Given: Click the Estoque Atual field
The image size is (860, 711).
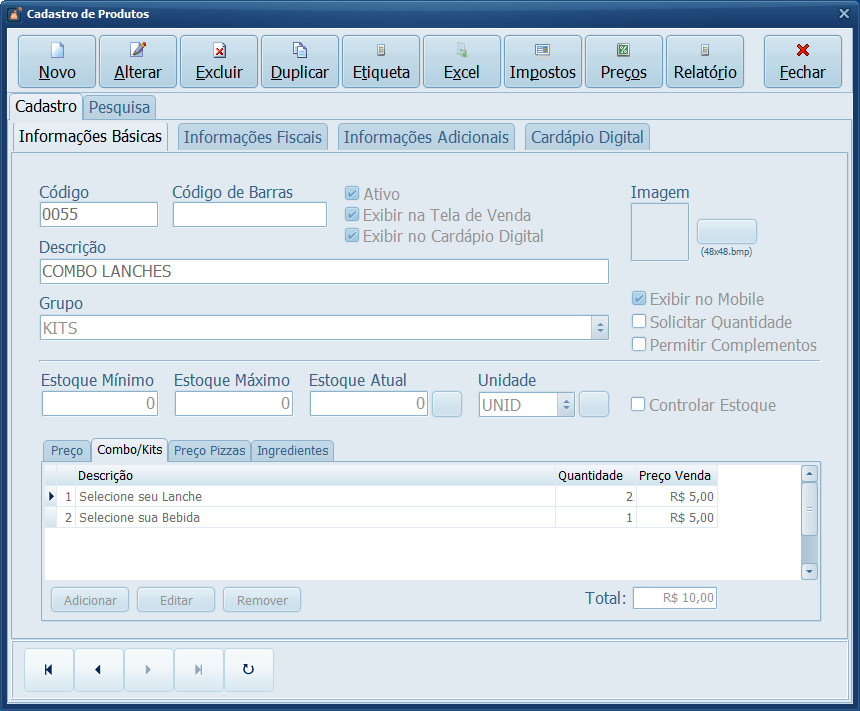Looking at the screenshot, I should (369, 404).
